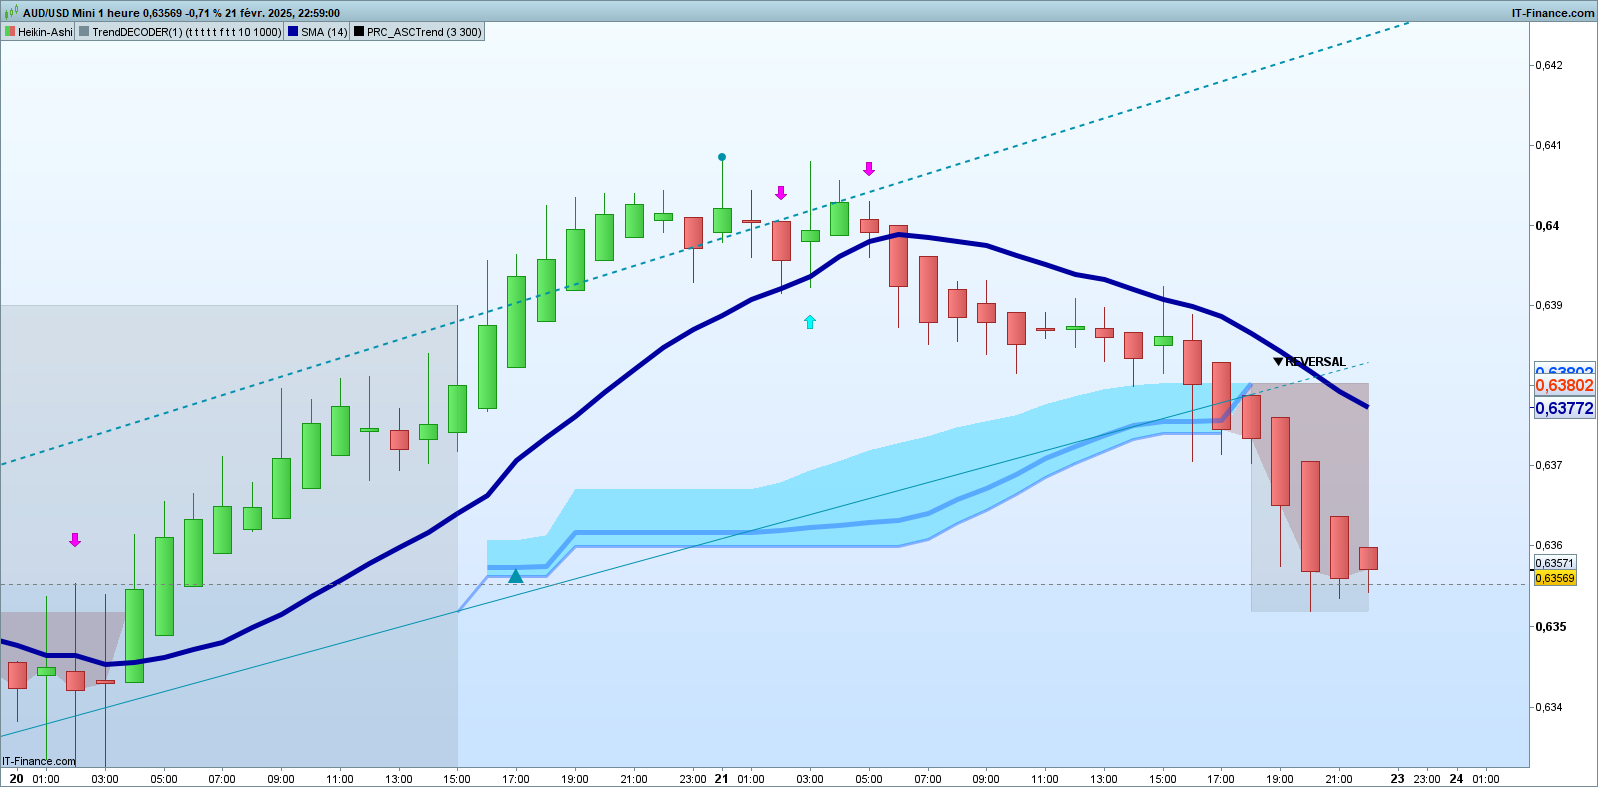The image size is (1598, 787).
Task: Click the magenta down arrow near 02:00 on the 20th
Action: tap(75, 540)
